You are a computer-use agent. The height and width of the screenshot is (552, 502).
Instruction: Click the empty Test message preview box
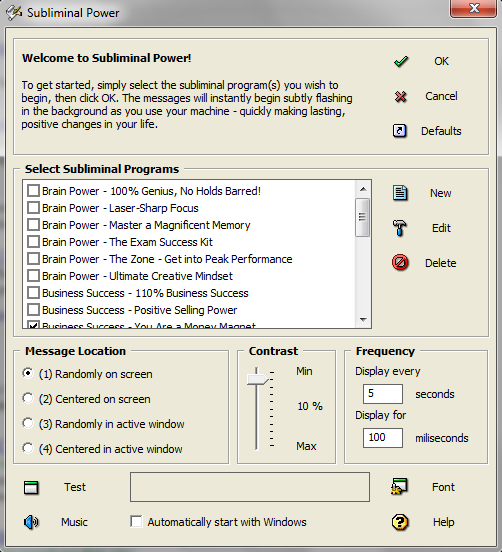pyautogui.click(x=250, y=487)
